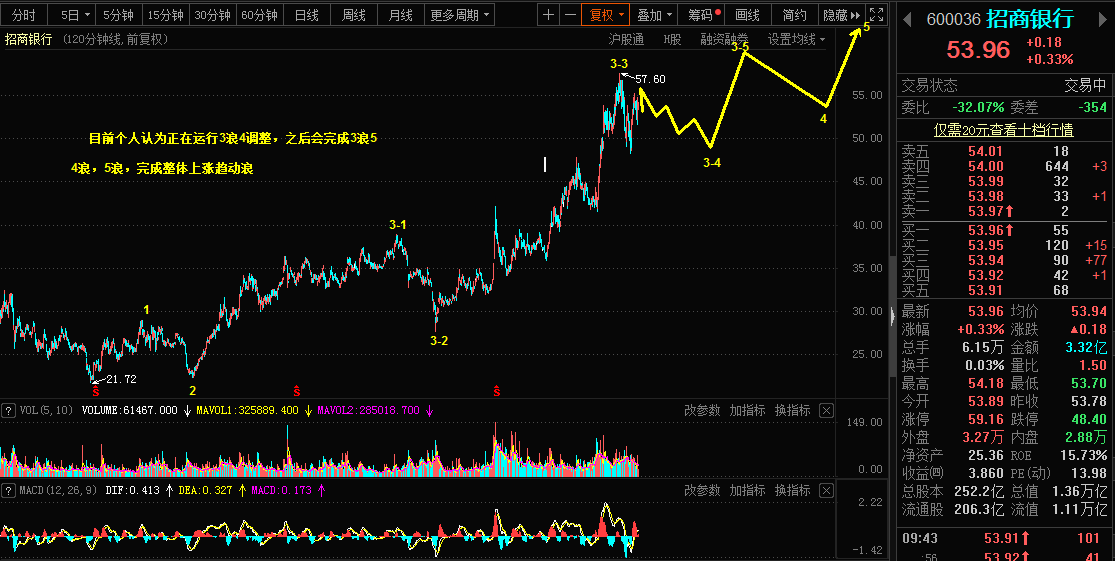Open the 设置均线 dropdown
The height and width of the screenshot is (561, 1115).
(x=796, y=40)
